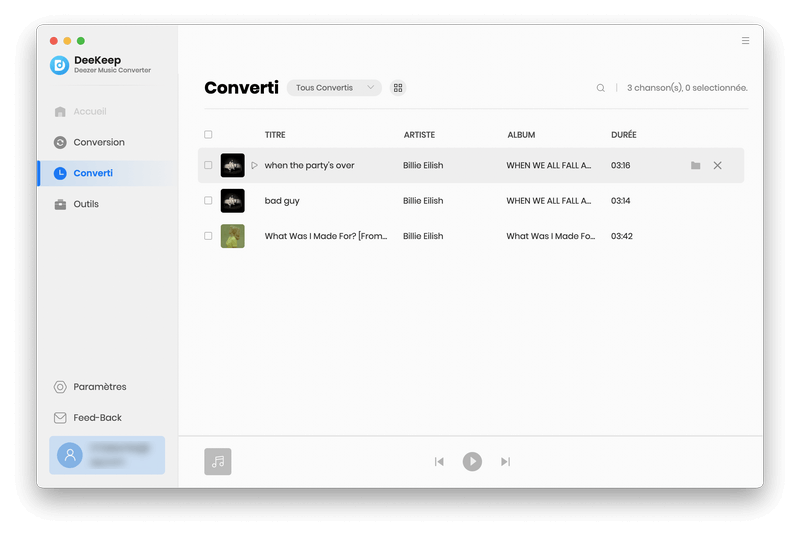Click the green fullscreen window button
The image size is (800, 536).
pyautogui.click(x=81, y=41)
